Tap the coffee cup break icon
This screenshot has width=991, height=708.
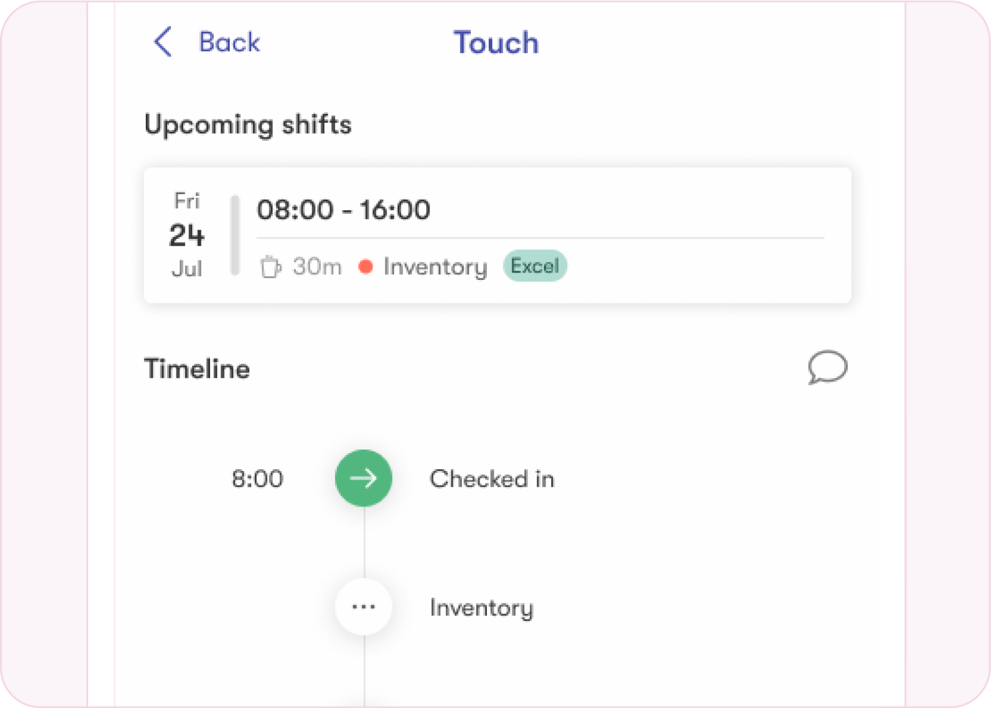point(270,266)
